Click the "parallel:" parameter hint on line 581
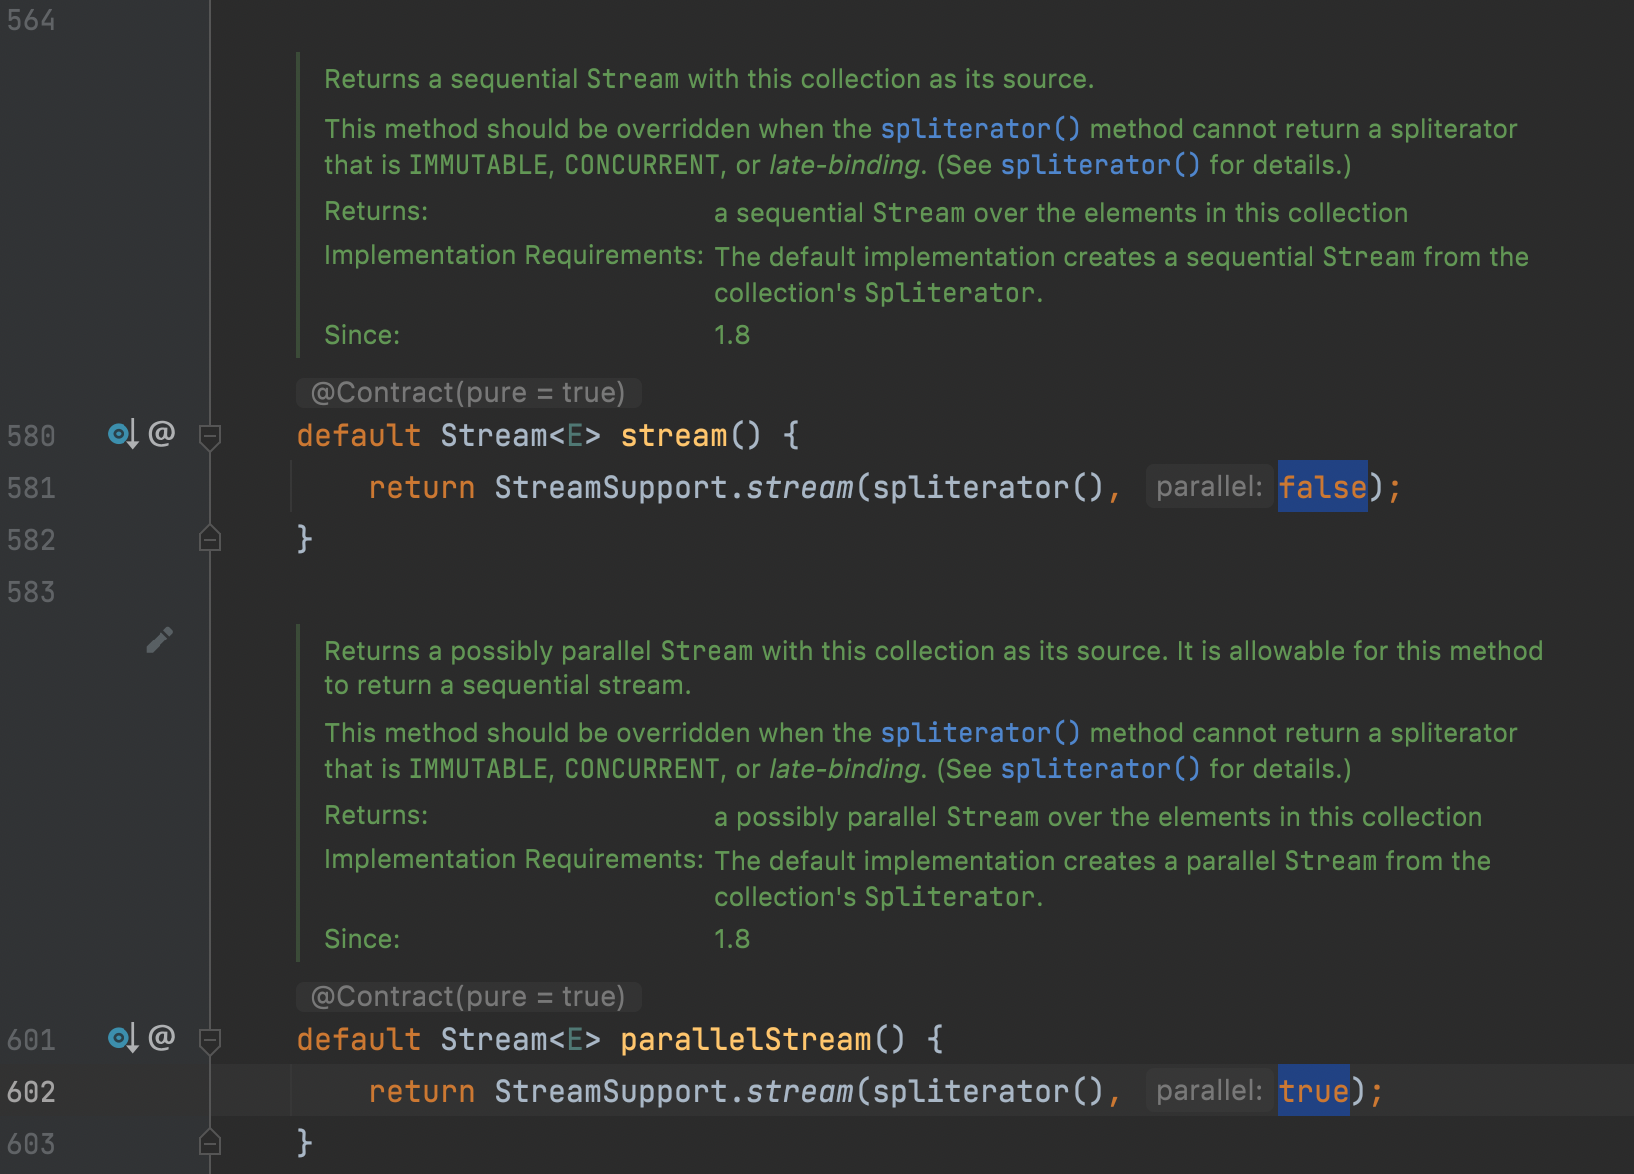The width and height of the screenshot is (1634, 1174). click(x=1210, y=487)
